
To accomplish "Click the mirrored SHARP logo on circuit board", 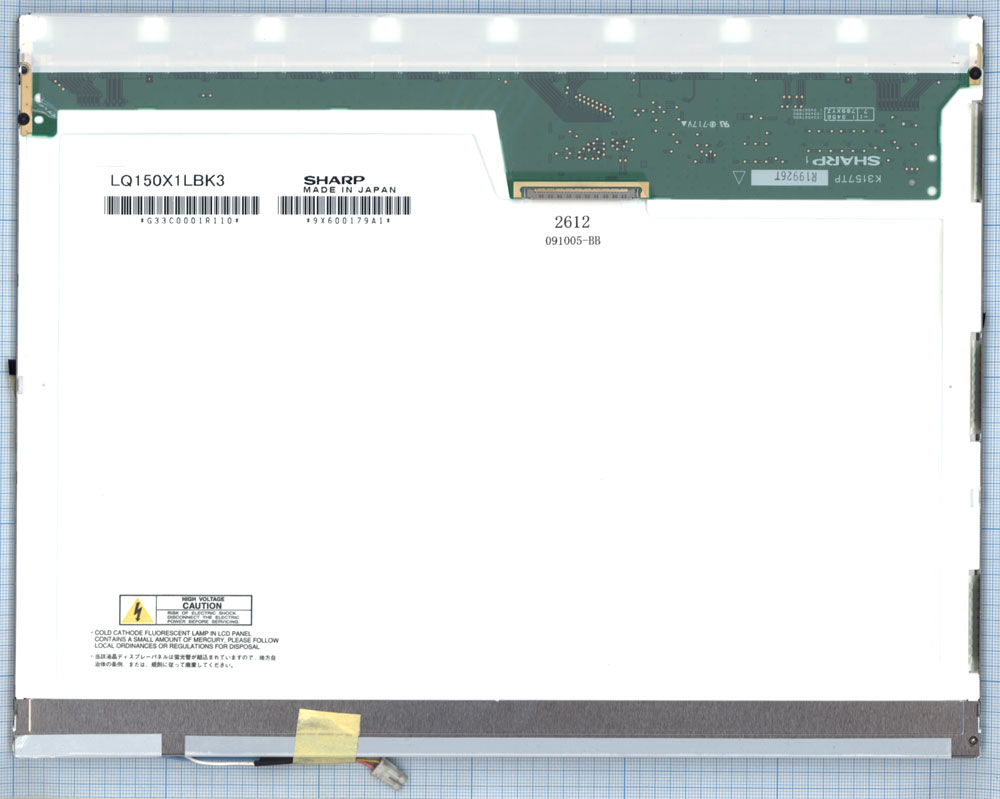I will point(845,159).
